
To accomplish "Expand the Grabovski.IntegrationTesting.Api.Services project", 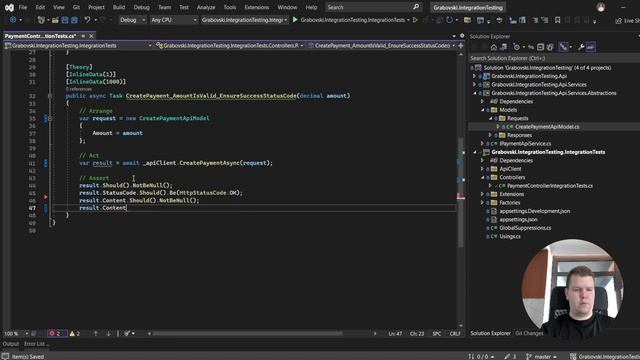I will coord(475,85).
